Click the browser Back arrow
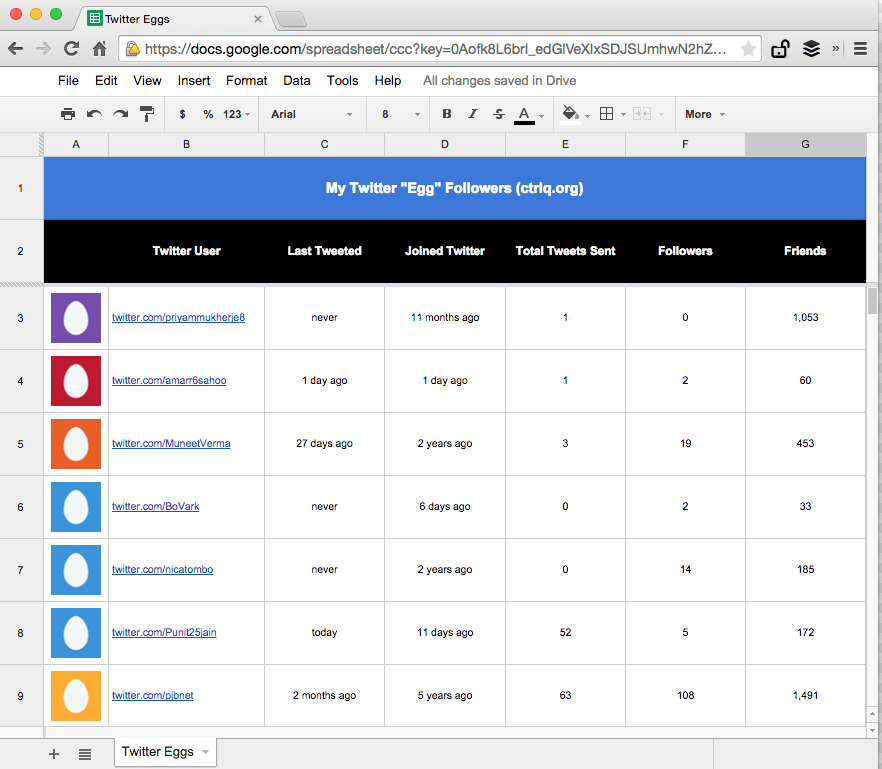The width and height of the screenshot is (882, 769). (x=16, y=49)
